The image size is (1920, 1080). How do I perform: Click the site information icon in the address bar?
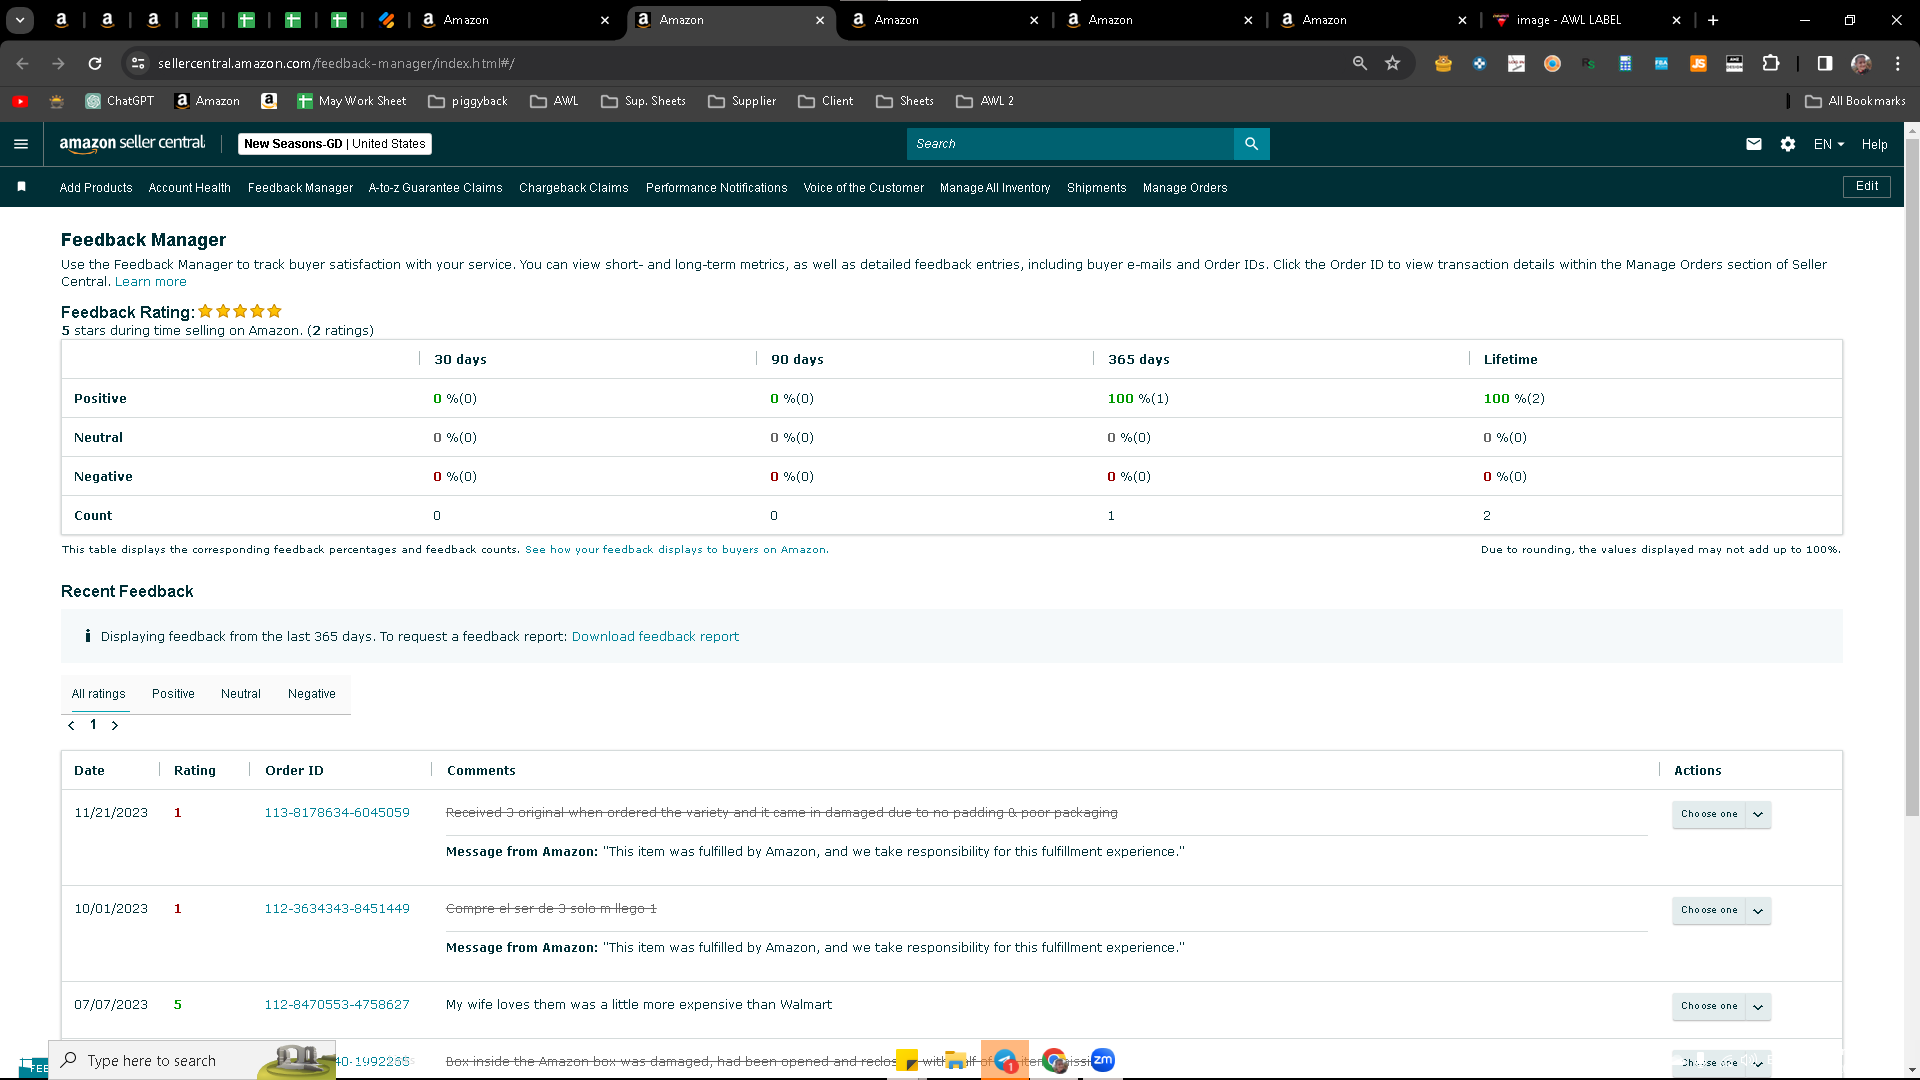(138, 63)
